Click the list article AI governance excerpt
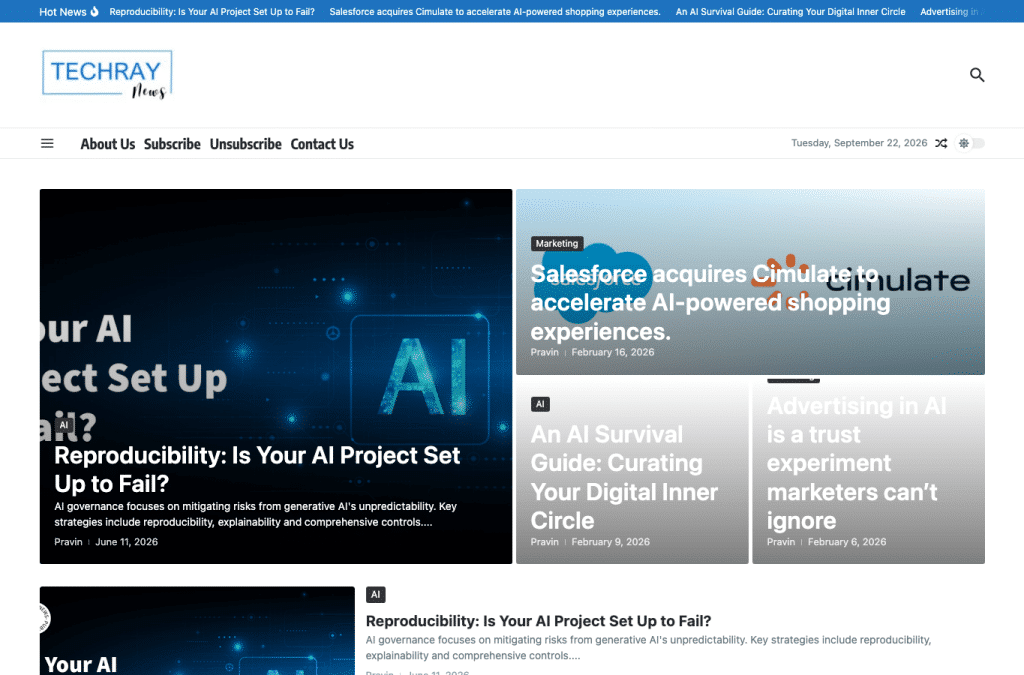 point(648,648)
